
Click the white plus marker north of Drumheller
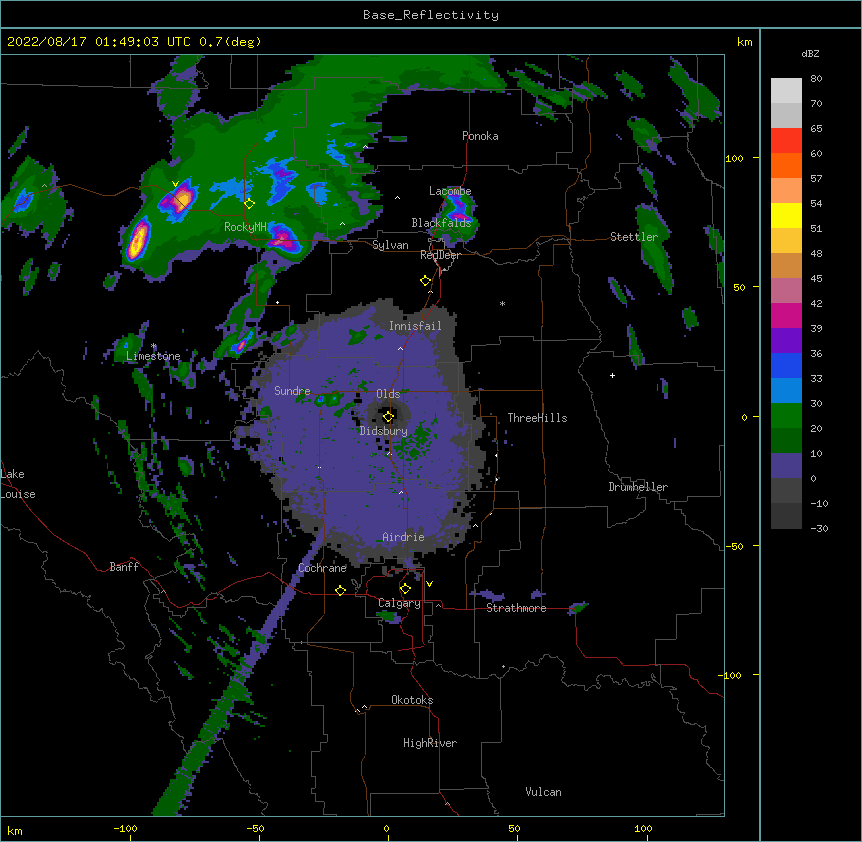(x=612, y=375)
